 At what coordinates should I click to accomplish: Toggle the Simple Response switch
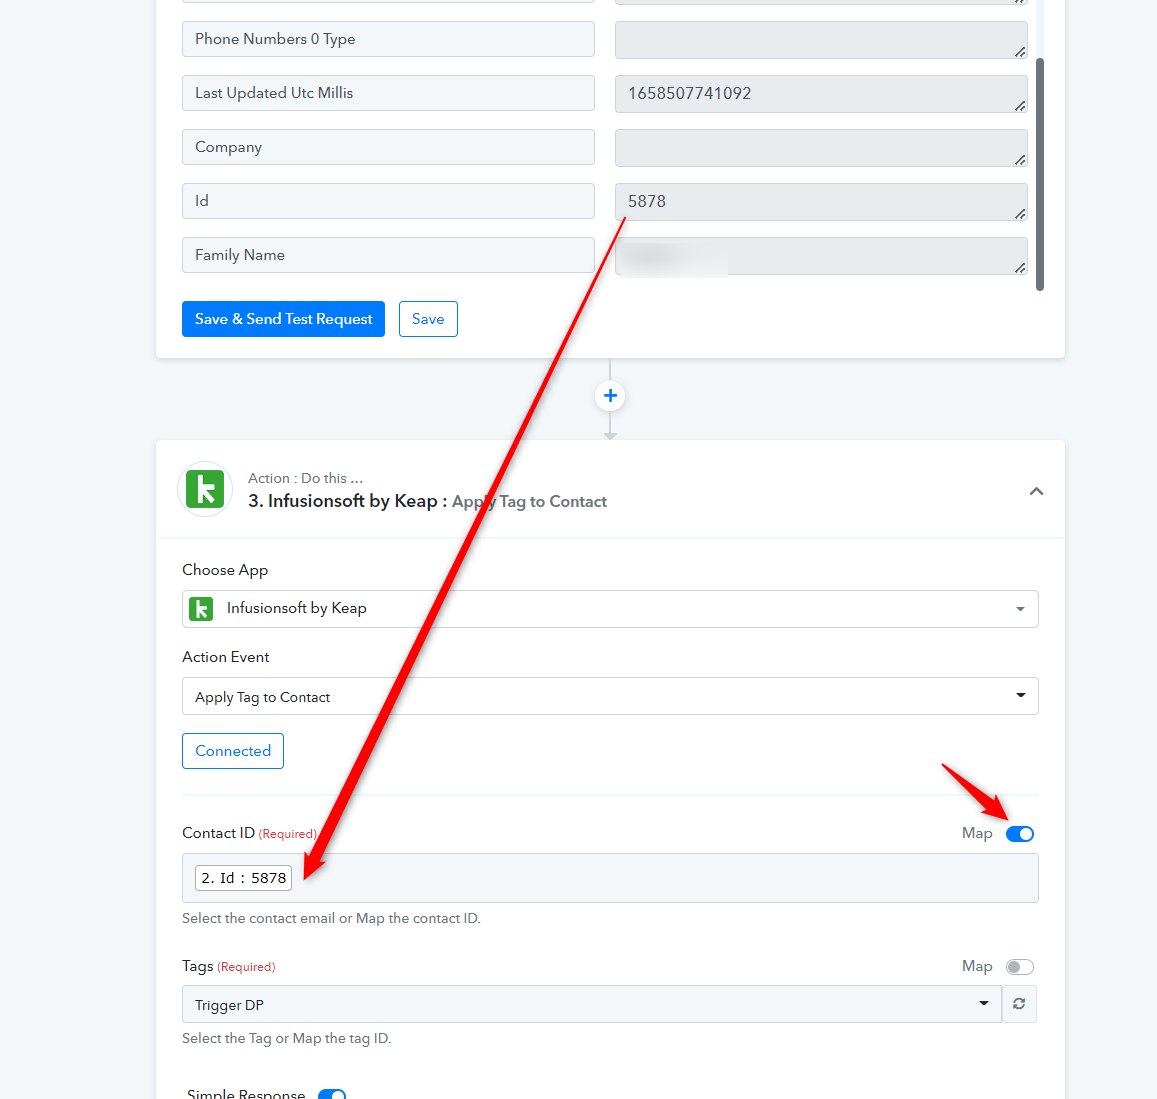click(x=332, y=1095)
